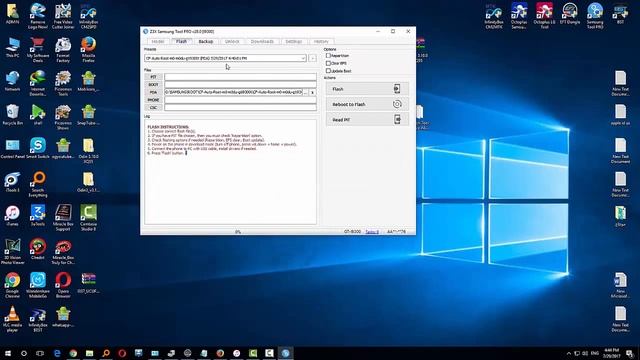Click the CSC file selector button

153,108
